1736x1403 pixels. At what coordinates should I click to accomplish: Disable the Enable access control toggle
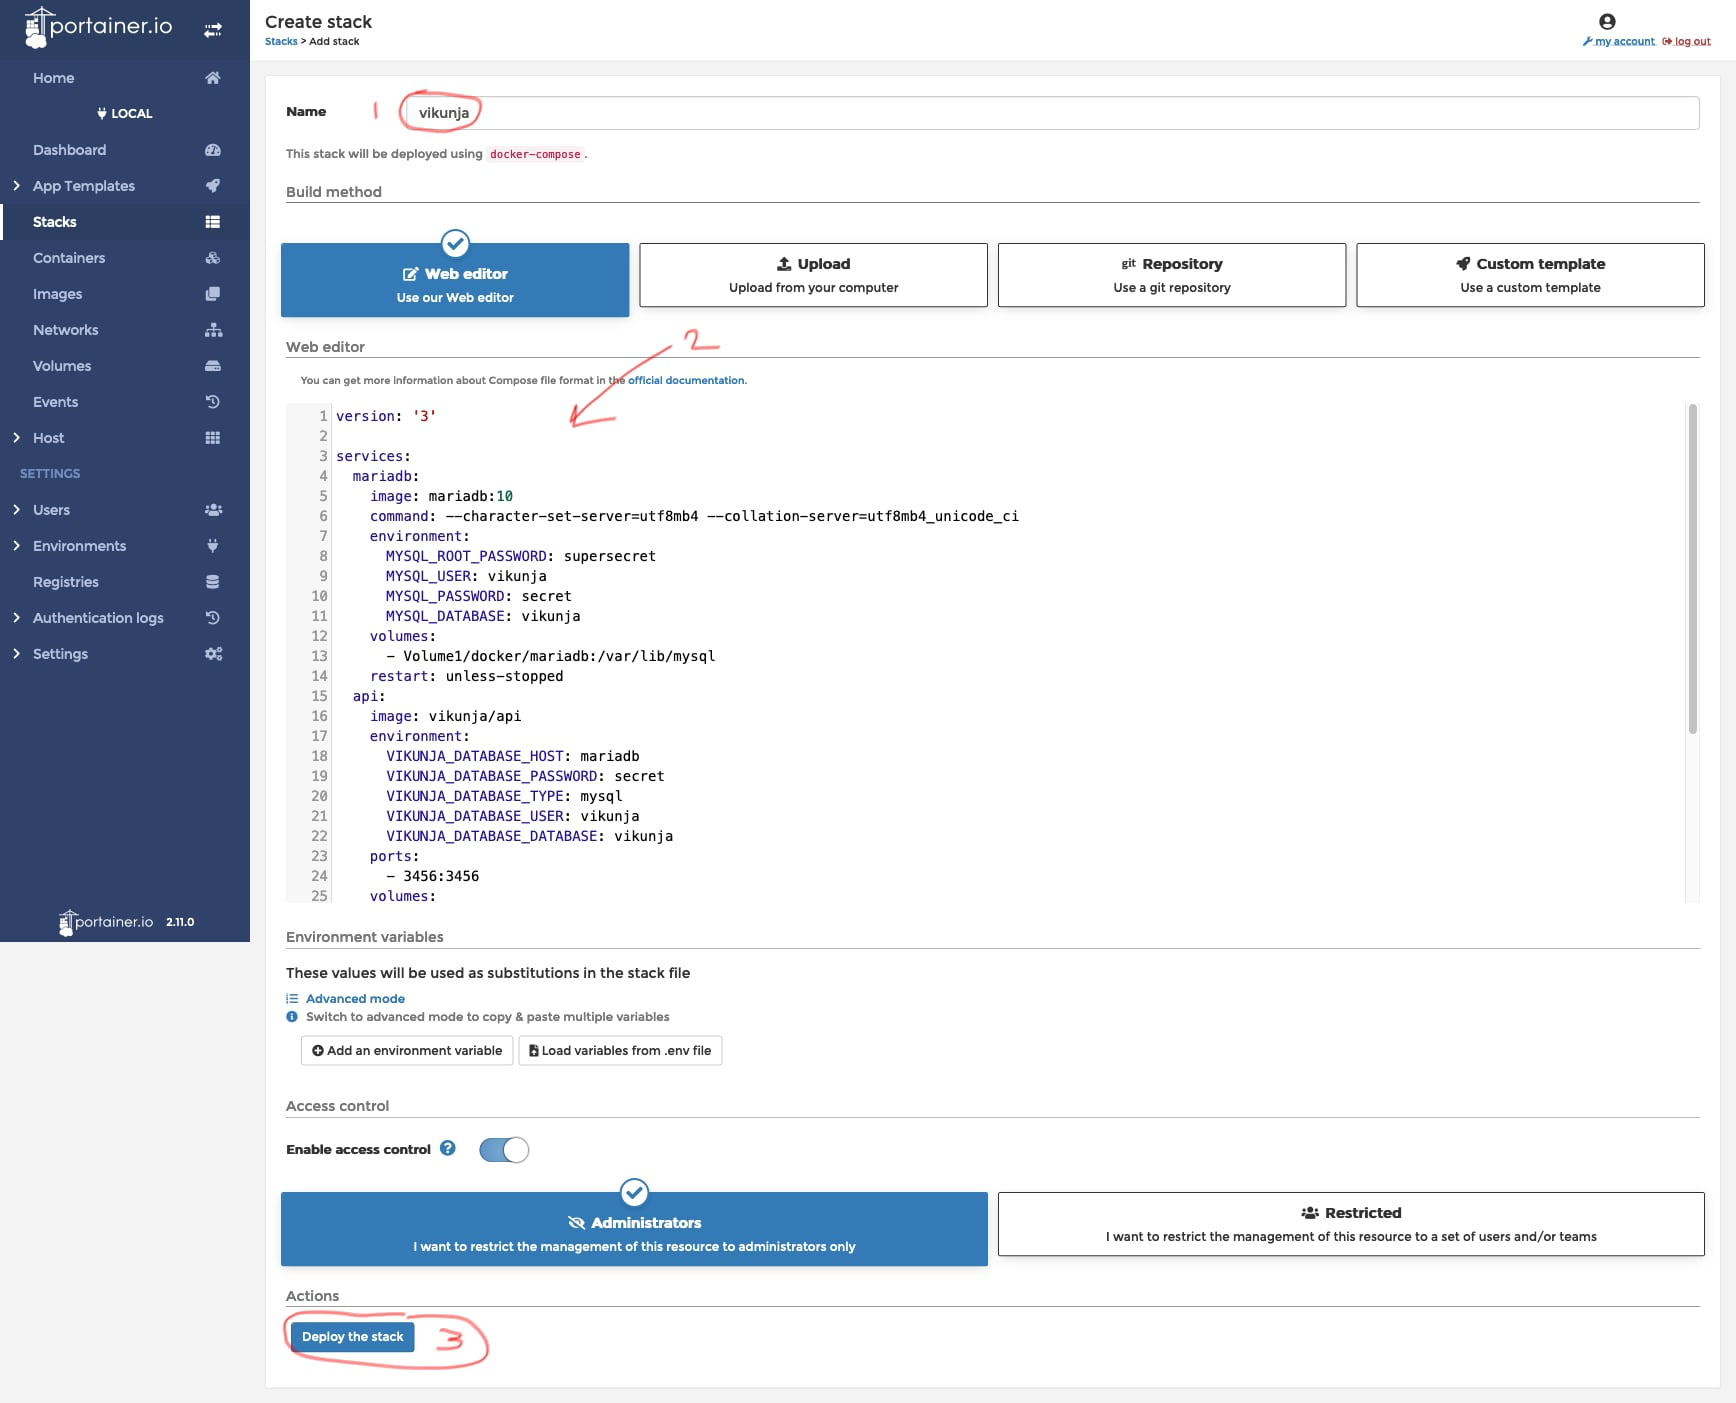(x=504, y=1150)
